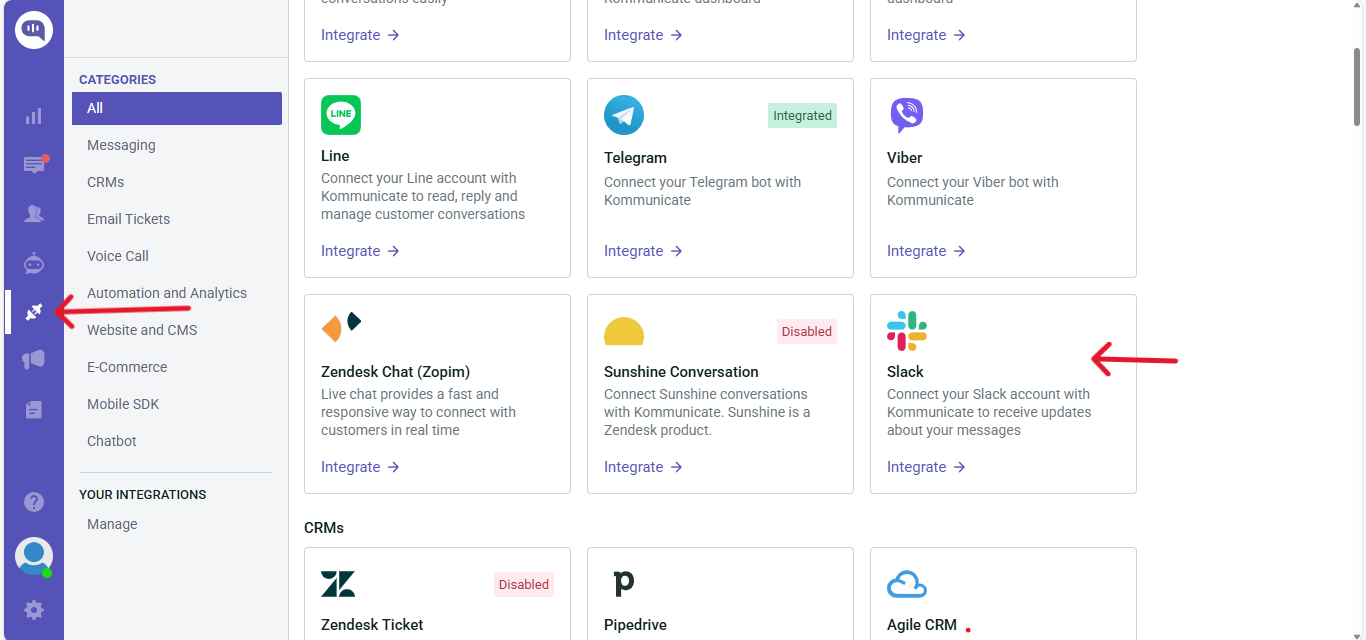The width and height of the screenshot is (1366, 640).
Task: Open the profile avatar icon
Action: click(34, 556)
